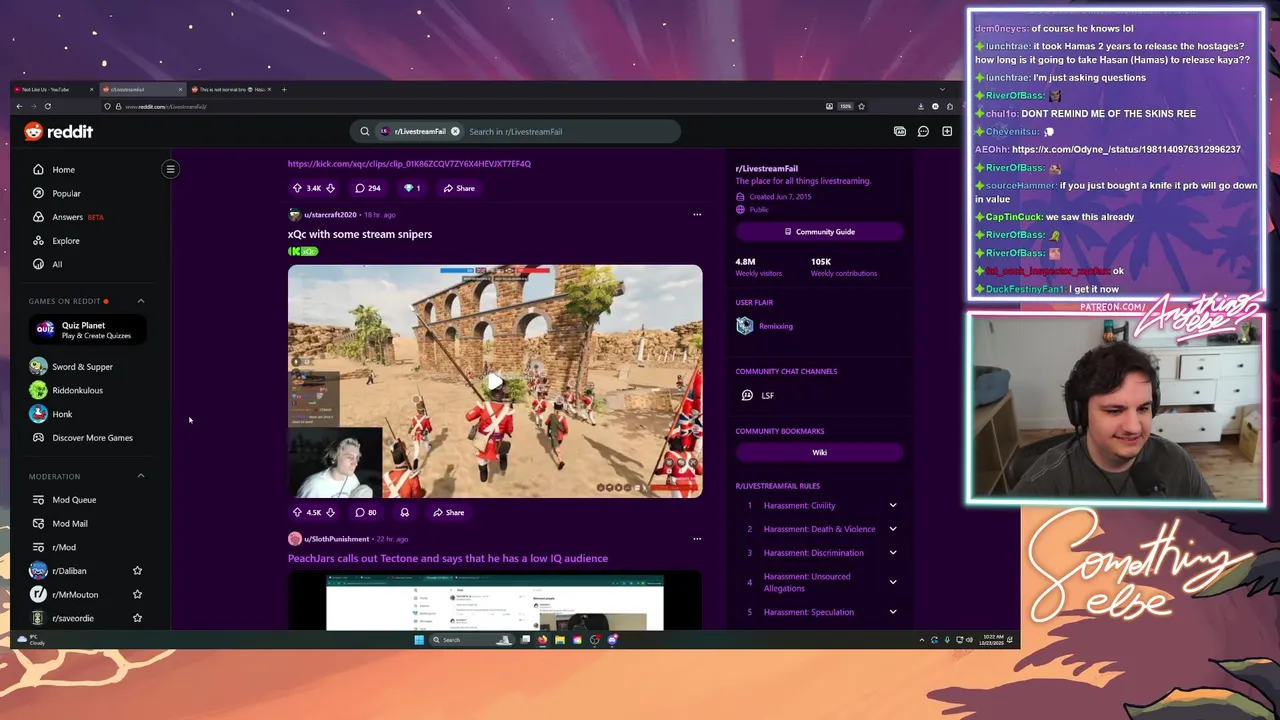Open the advertise icon in Reddit header
The image size is (1280, 720).
tap(899, 131)
